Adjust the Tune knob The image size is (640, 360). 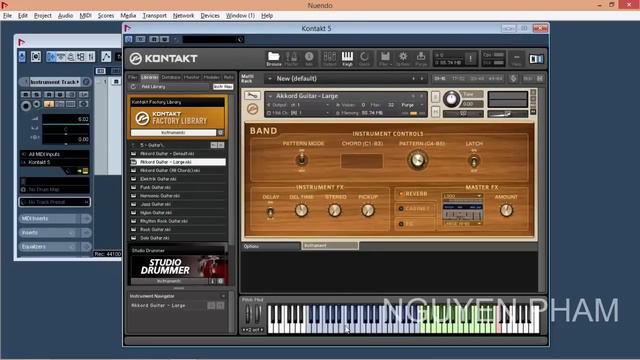[451, 99]
